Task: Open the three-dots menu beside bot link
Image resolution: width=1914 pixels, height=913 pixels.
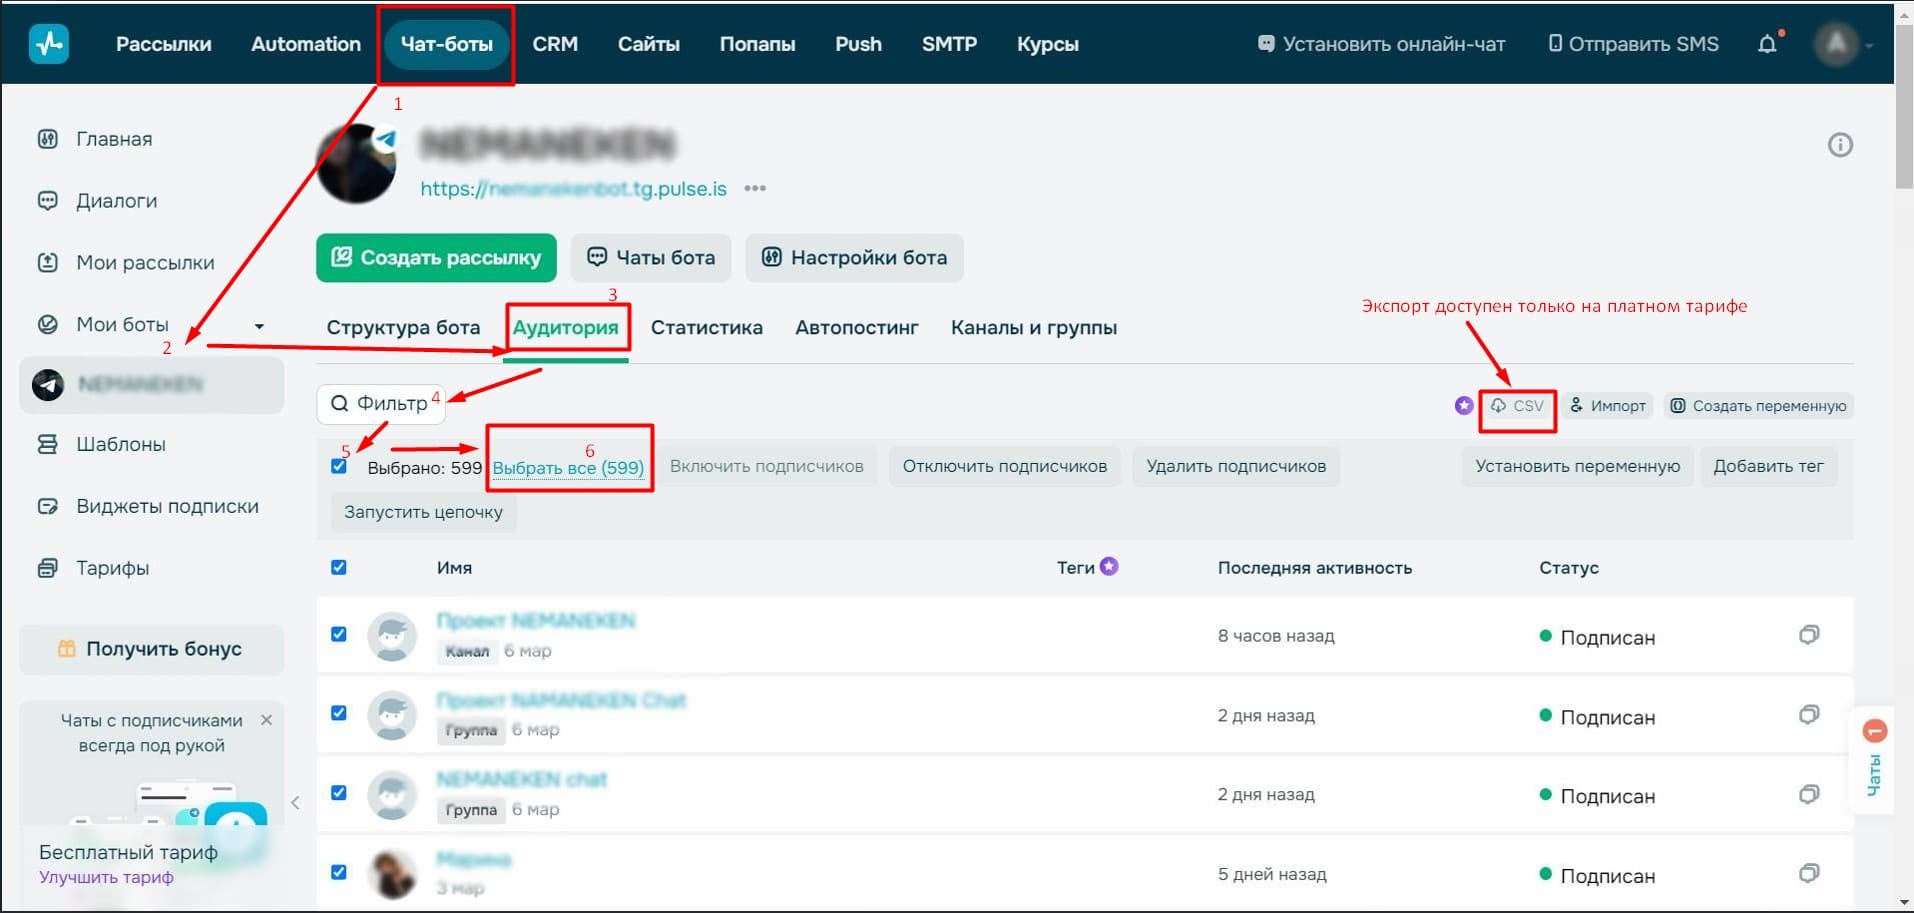Action: point(755,189)
